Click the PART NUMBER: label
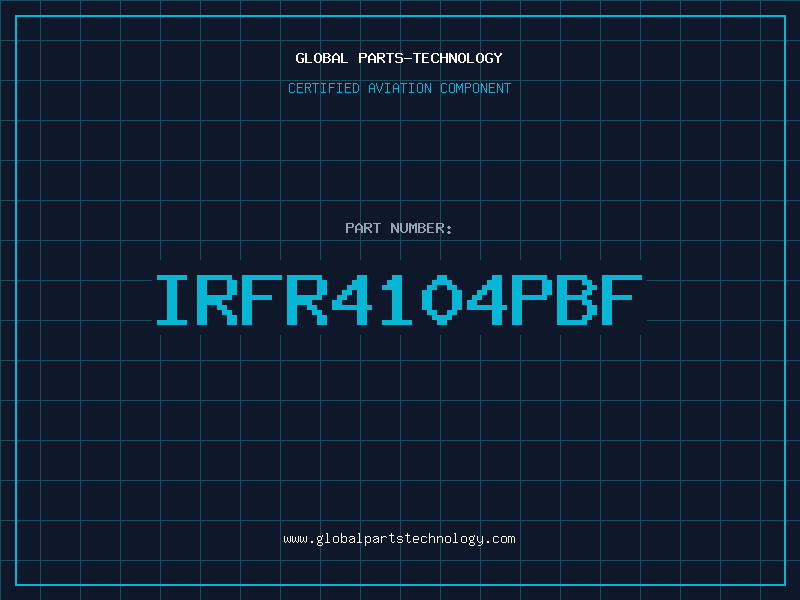 click(399, 228)
